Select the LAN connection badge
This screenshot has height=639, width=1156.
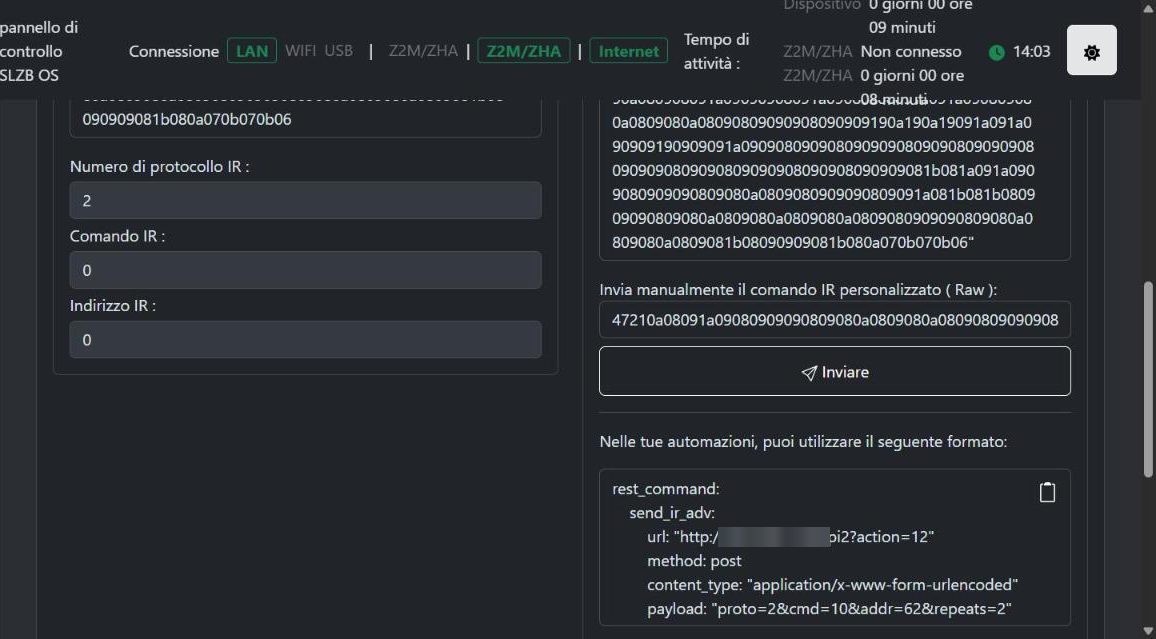[251, 51]
